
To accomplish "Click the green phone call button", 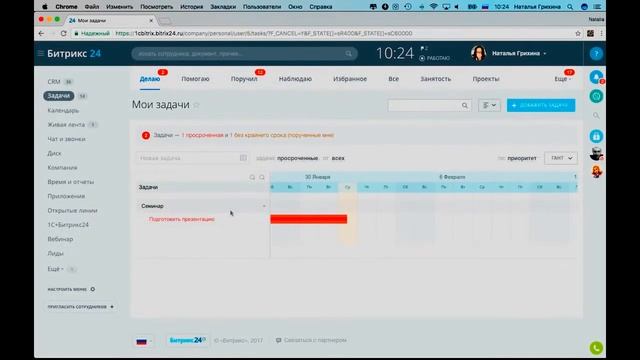I will click(x=596, y=348).
